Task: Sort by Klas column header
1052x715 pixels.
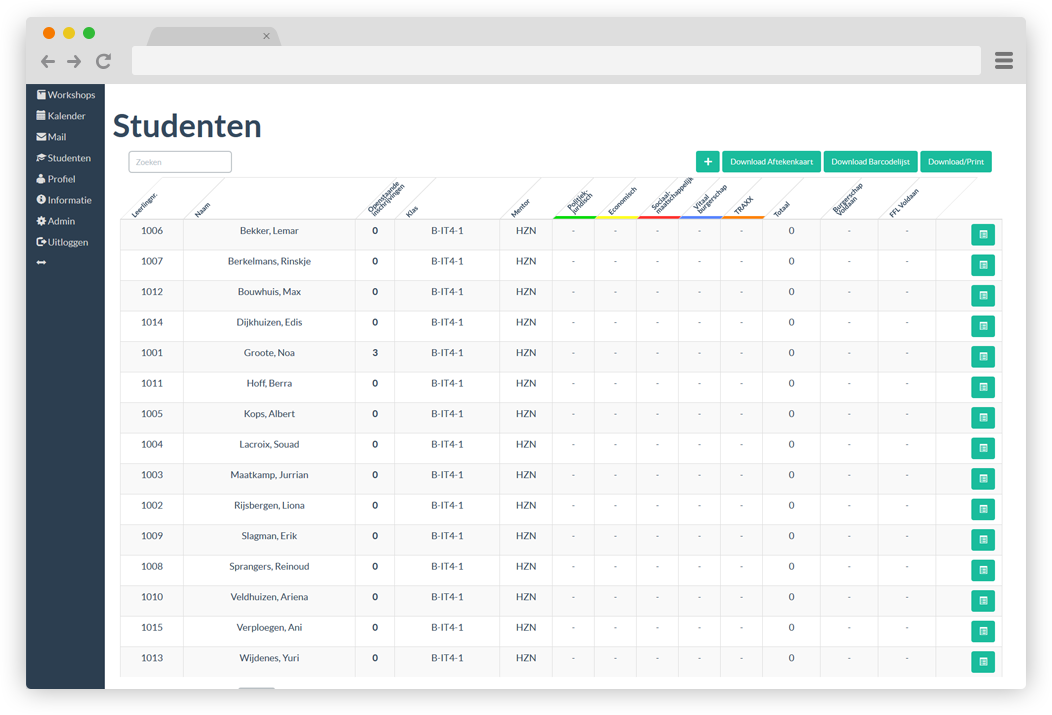Action: [412, 211]
